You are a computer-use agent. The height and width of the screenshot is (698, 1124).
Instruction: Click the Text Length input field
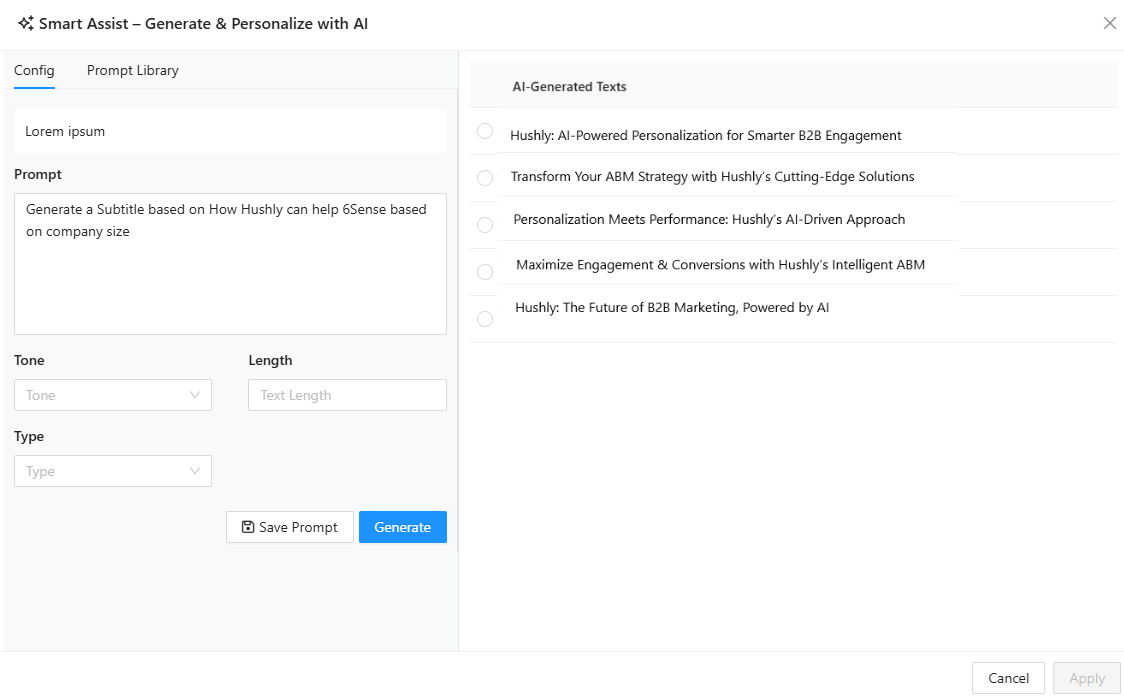347,395
